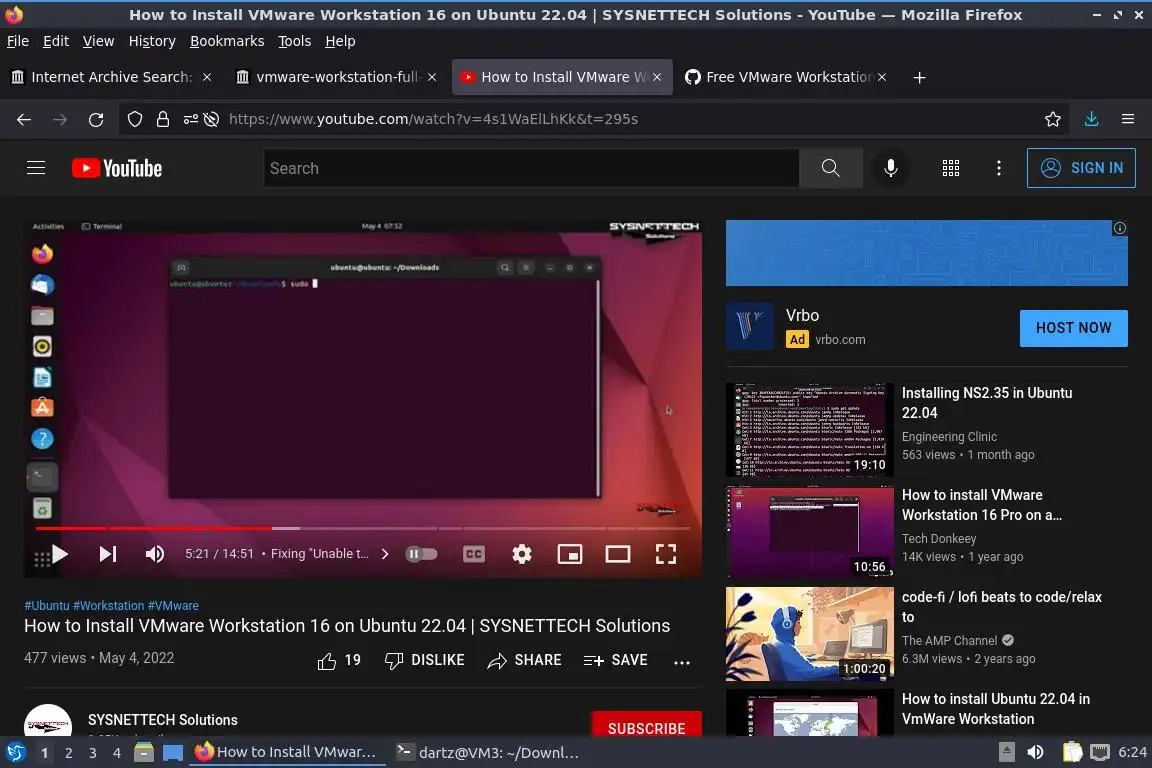1152x768 pixels.
Task: Open ad info icon on banner
Action: (1120, 229)
